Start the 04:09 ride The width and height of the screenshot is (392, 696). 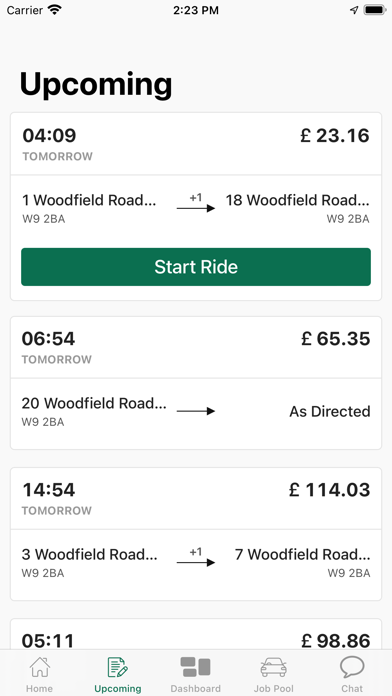(x=196, y=267)
